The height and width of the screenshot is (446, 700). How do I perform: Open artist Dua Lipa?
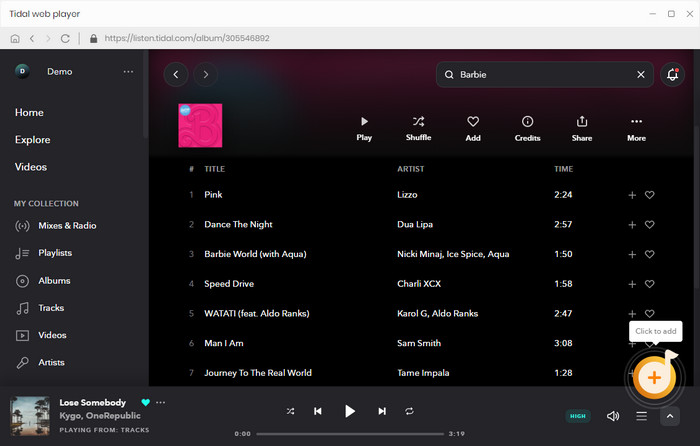[415, 225]
